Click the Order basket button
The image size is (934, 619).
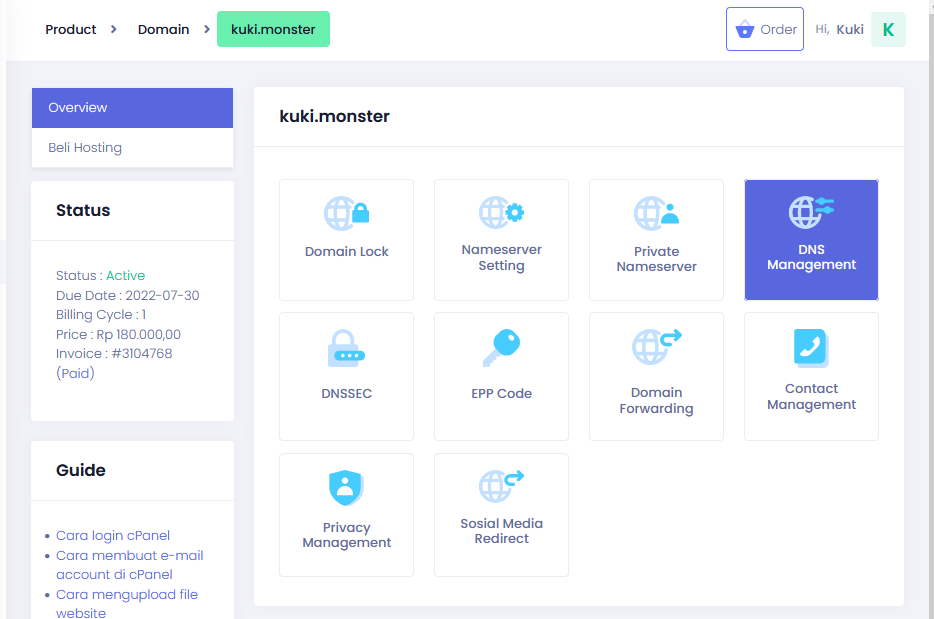click(x=765, y=29)
